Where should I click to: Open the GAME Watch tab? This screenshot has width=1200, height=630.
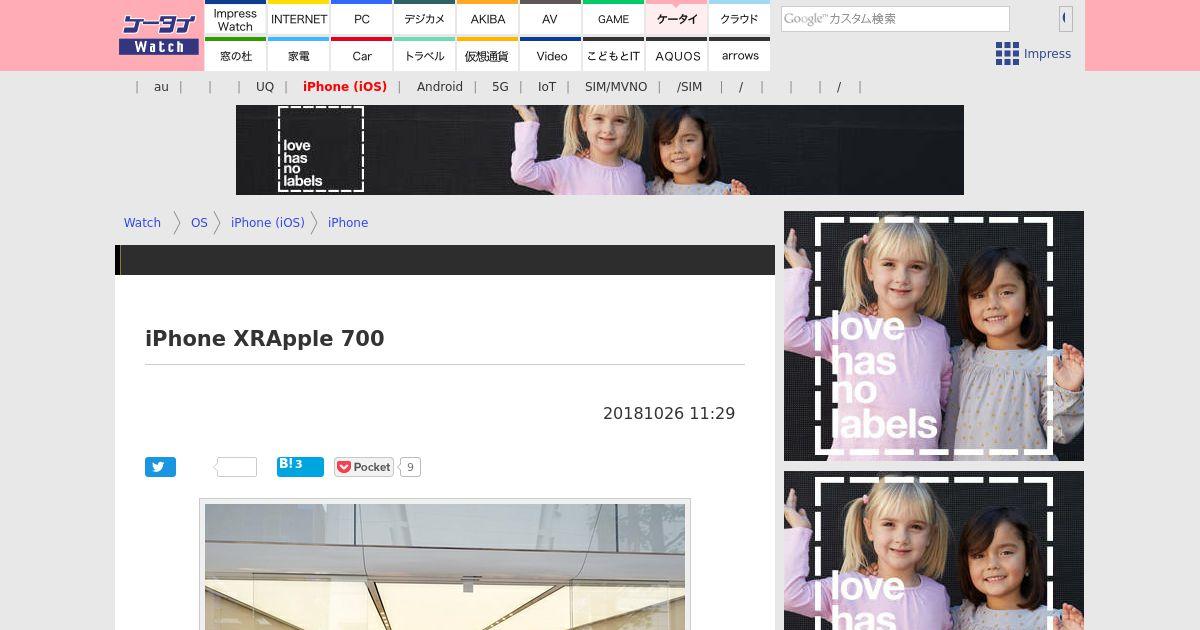pos(613,18)
